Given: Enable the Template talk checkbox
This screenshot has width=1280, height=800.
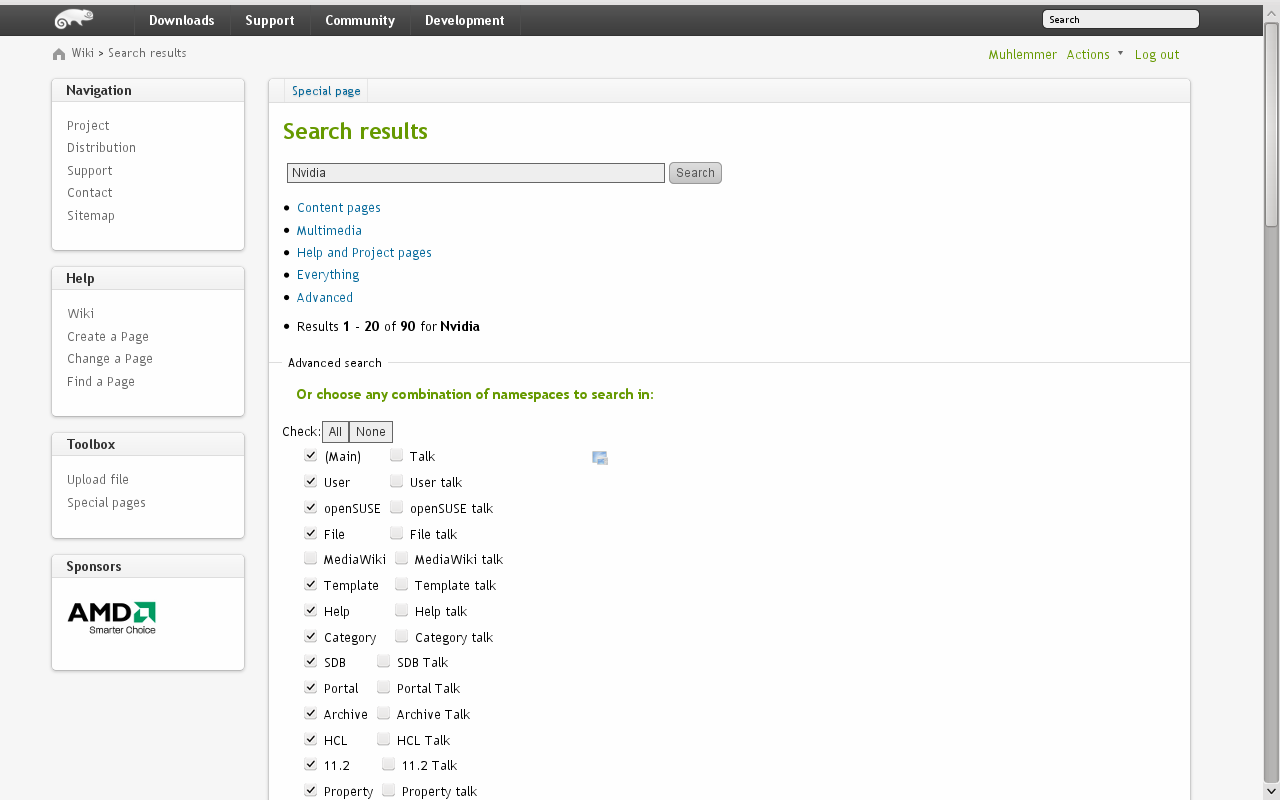Looking at the screenshot, I should 402,584.
